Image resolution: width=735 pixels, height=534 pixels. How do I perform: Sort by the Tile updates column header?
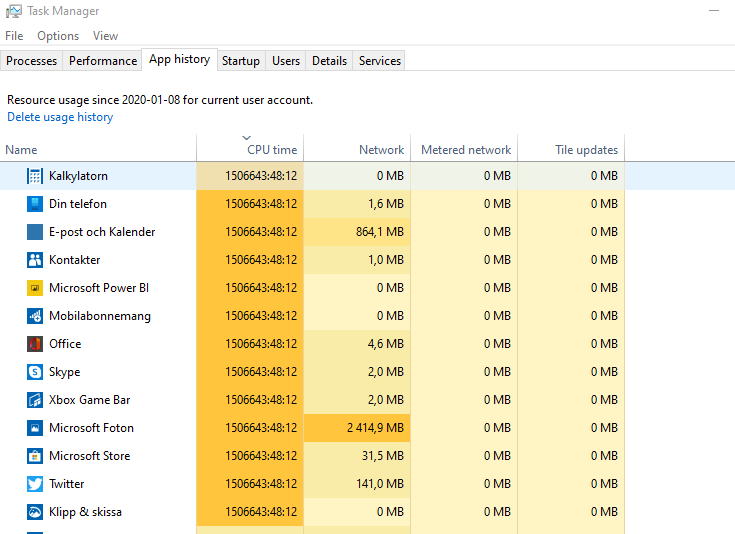pyautogui.click(x=571, y=150)
